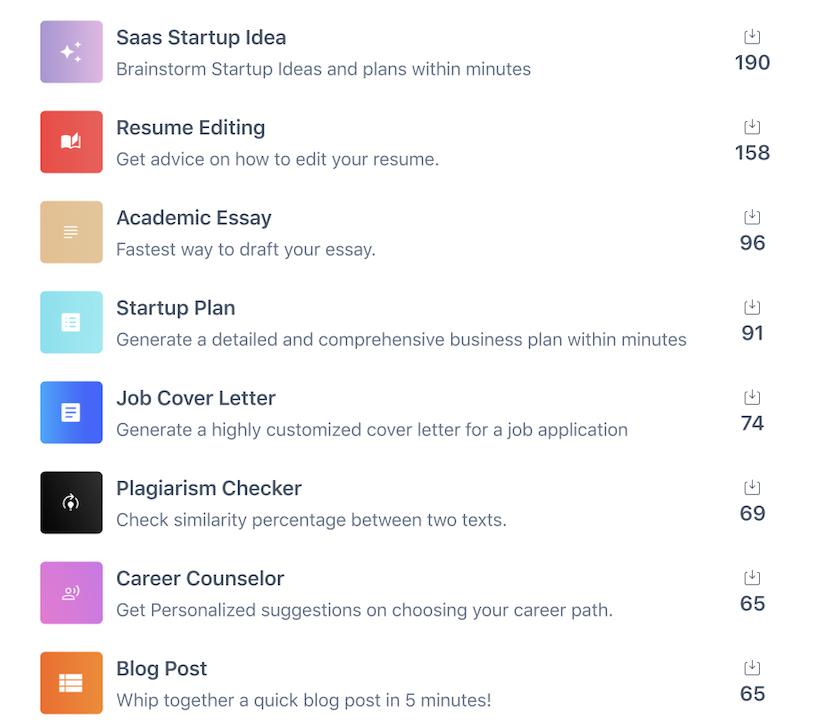The width and height of the screenshot is (814, 726).
Task: Click the red Resume Editing book icon
Action: (x=71, y=142)
